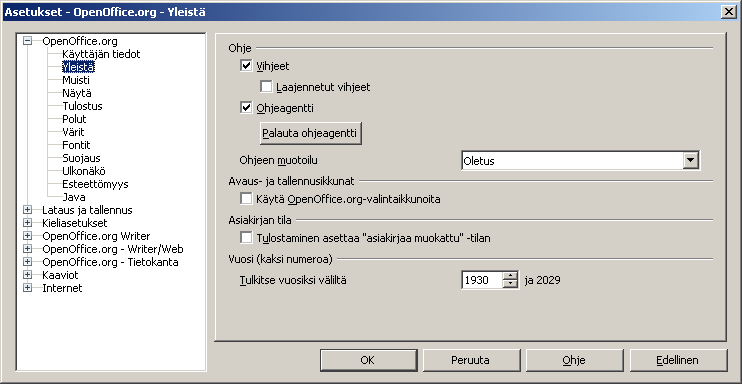
Task: Select Internet tree label
Action: click(x=62, y=288)
